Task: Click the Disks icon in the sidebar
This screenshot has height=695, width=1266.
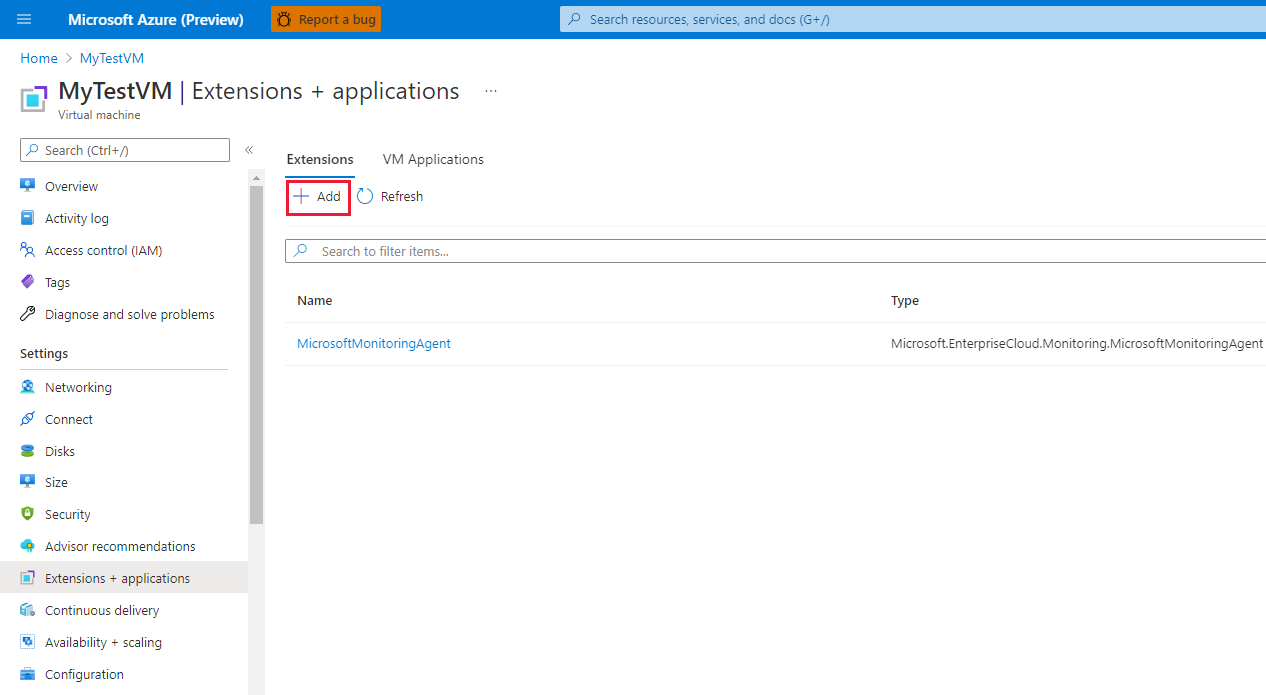Action: click(x=28, y=451)
